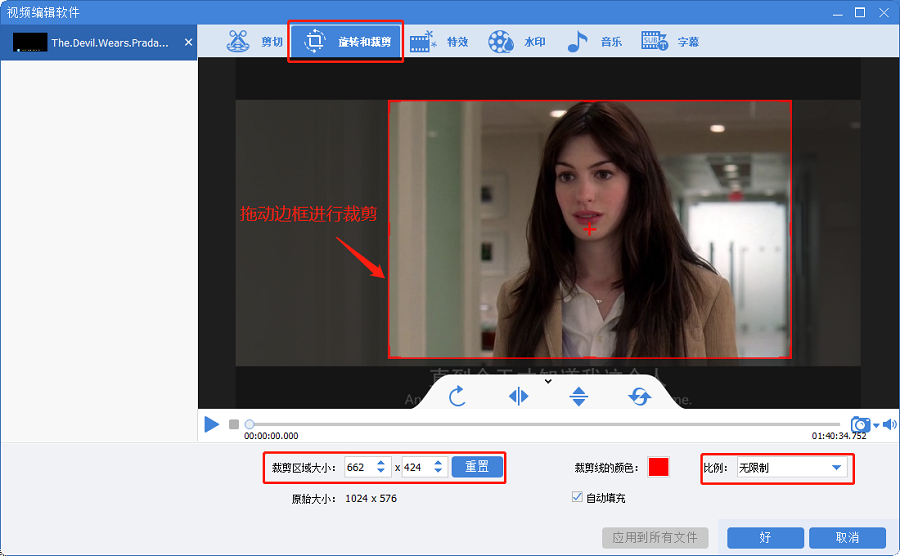Confirm with the 好 button

click(765, 538)
